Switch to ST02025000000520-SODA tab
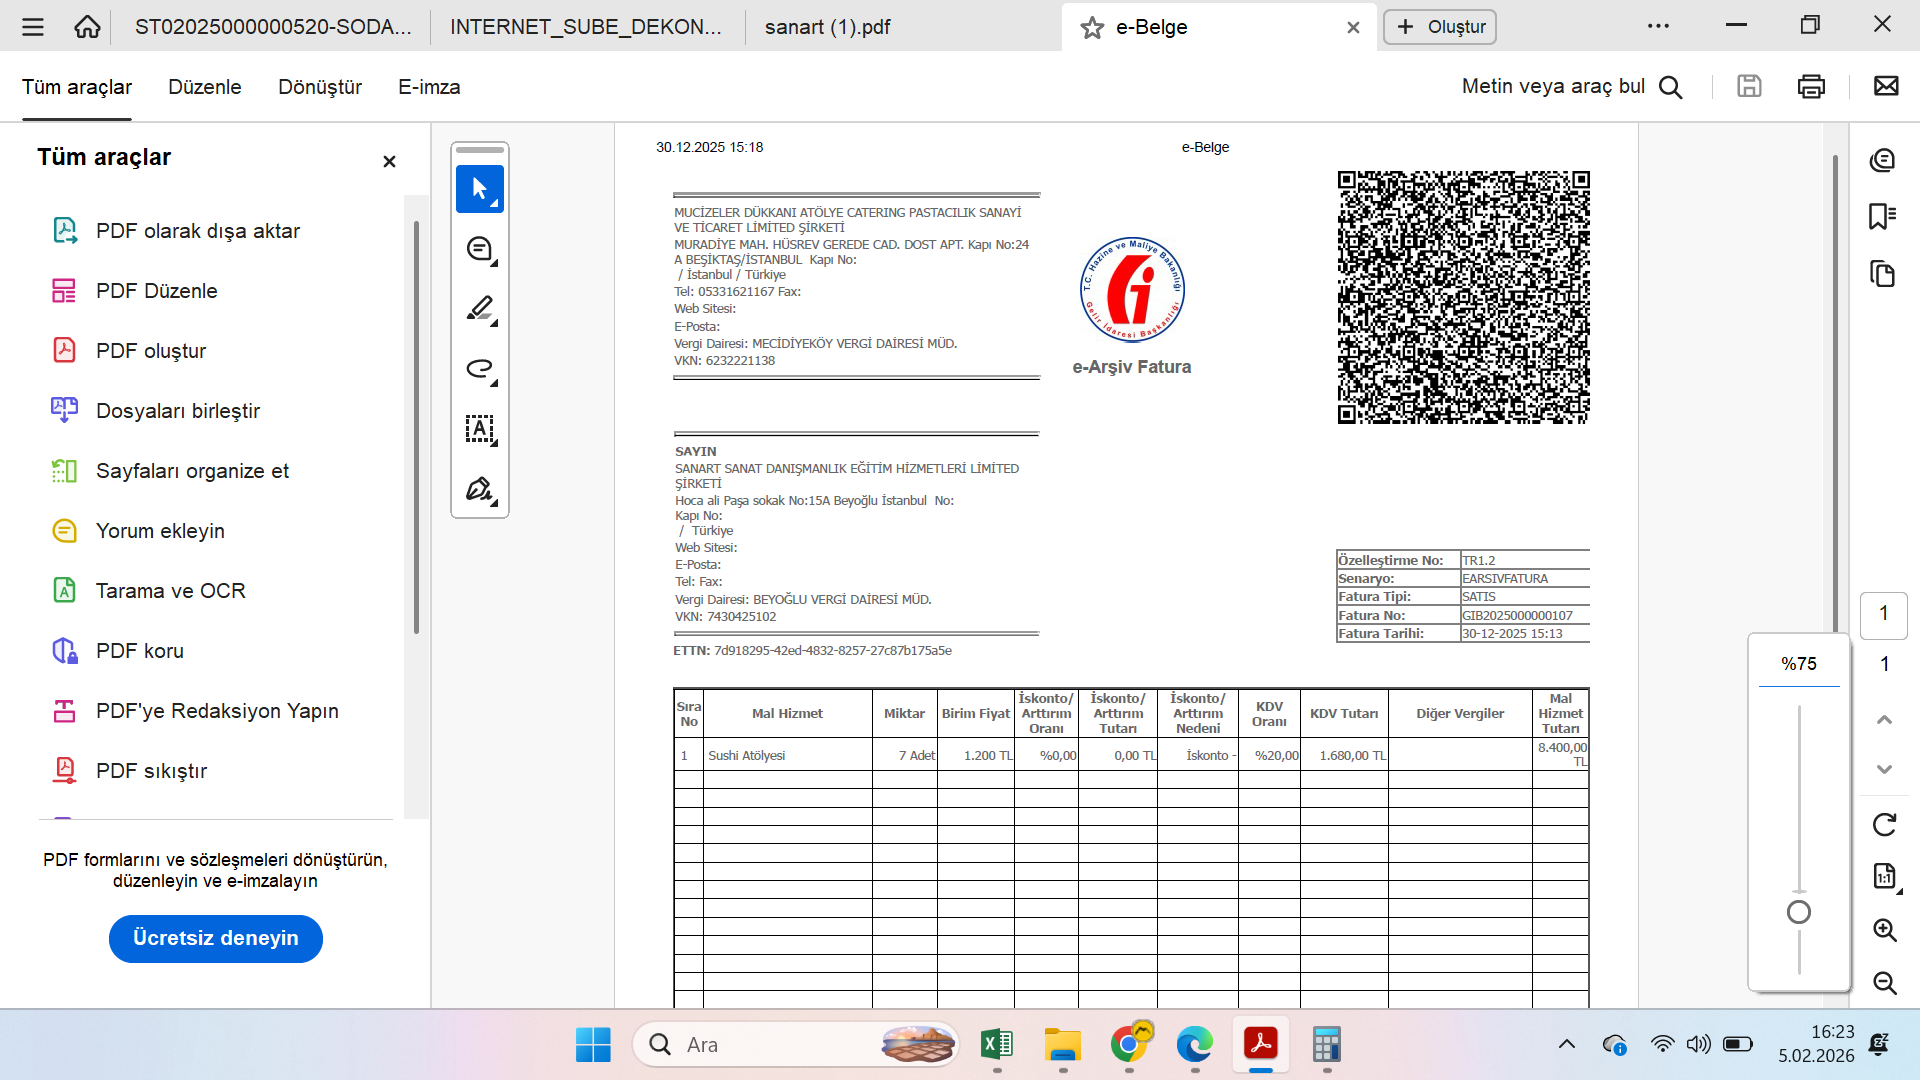Screen dimensions: 1920x1080 coord(273,27)
